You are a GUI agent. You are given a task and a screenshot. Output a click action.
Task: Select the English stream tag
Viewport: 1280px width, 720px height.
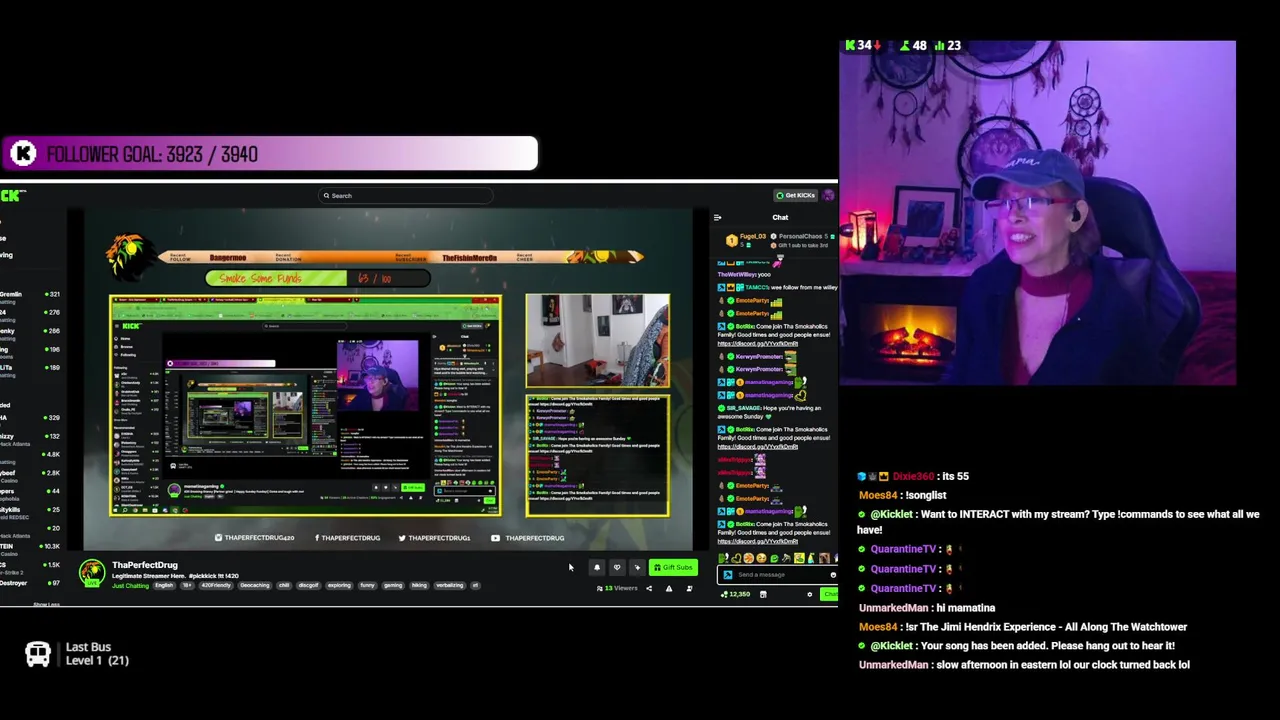click(164, 585)
